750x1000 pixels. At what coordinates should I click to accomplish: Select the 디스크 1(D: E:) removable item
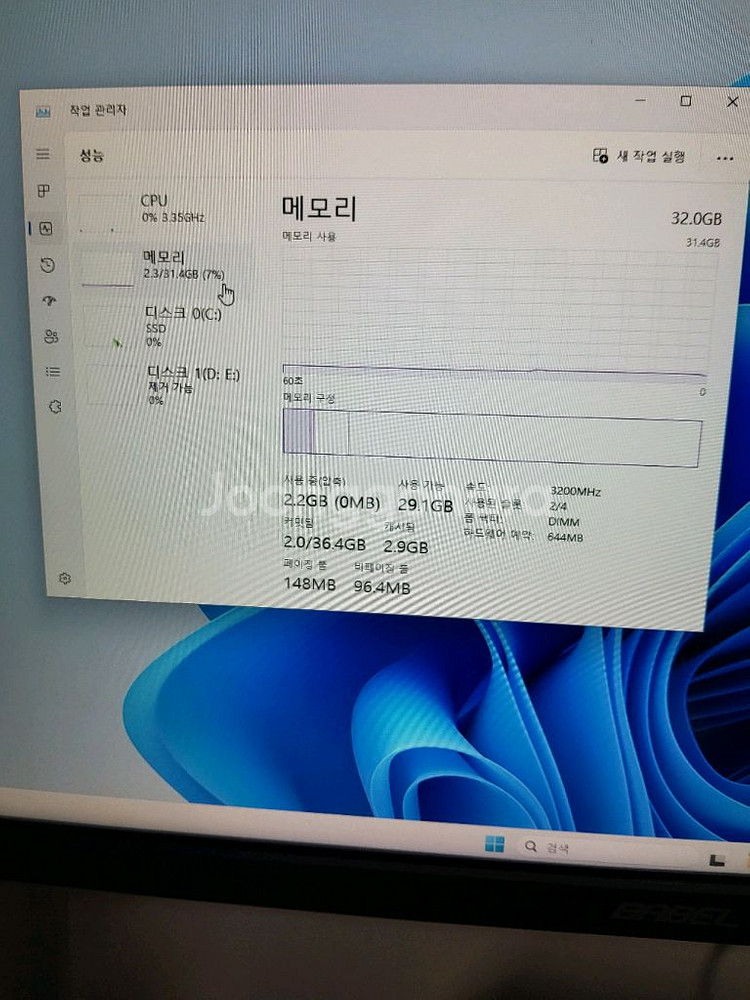pyautogui.click(x=169, y=385)
